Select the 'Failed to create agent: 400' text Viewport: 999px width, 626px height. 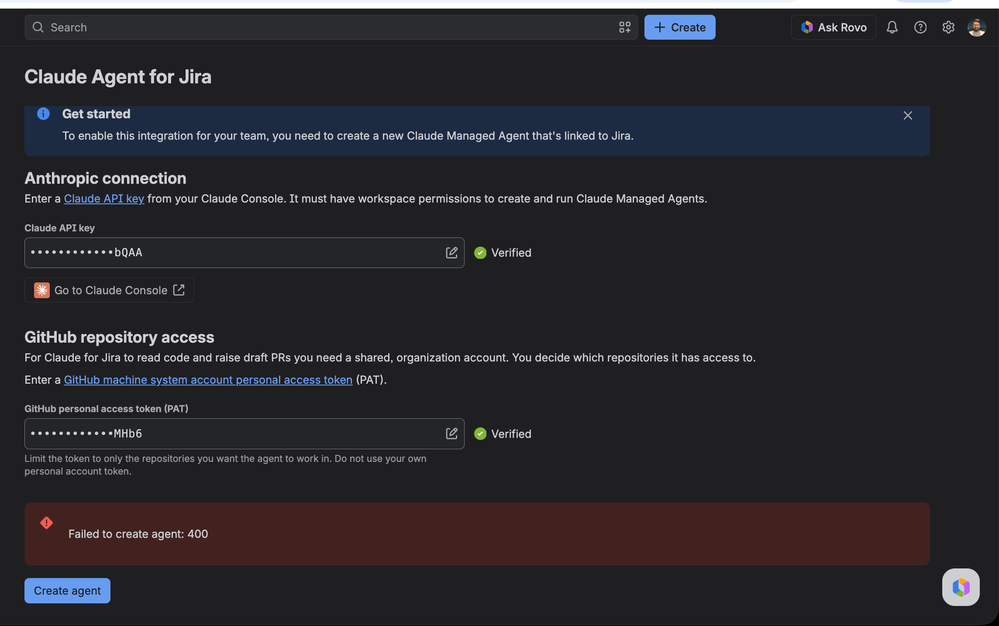(138, 534)
